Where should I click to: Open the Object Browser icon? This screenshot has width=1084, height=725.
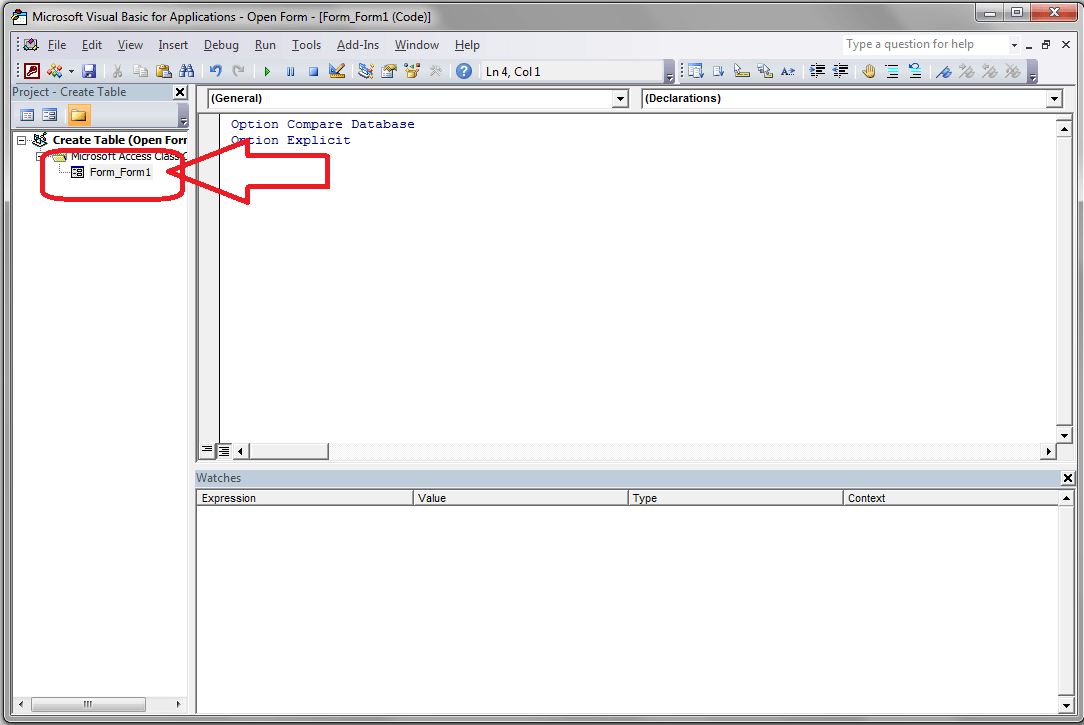[412, 70]
